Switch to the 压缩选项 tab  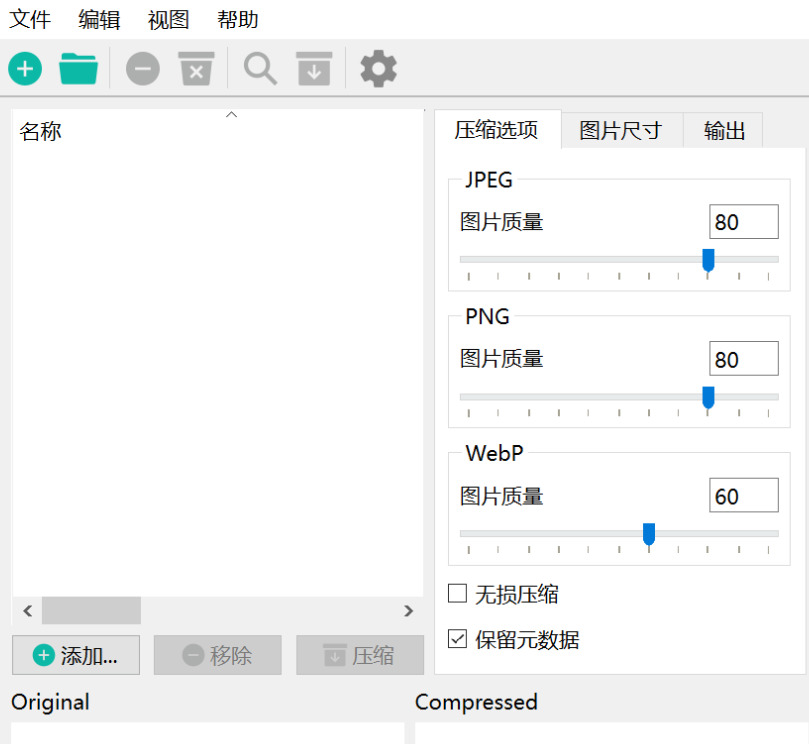click(497, 130)
